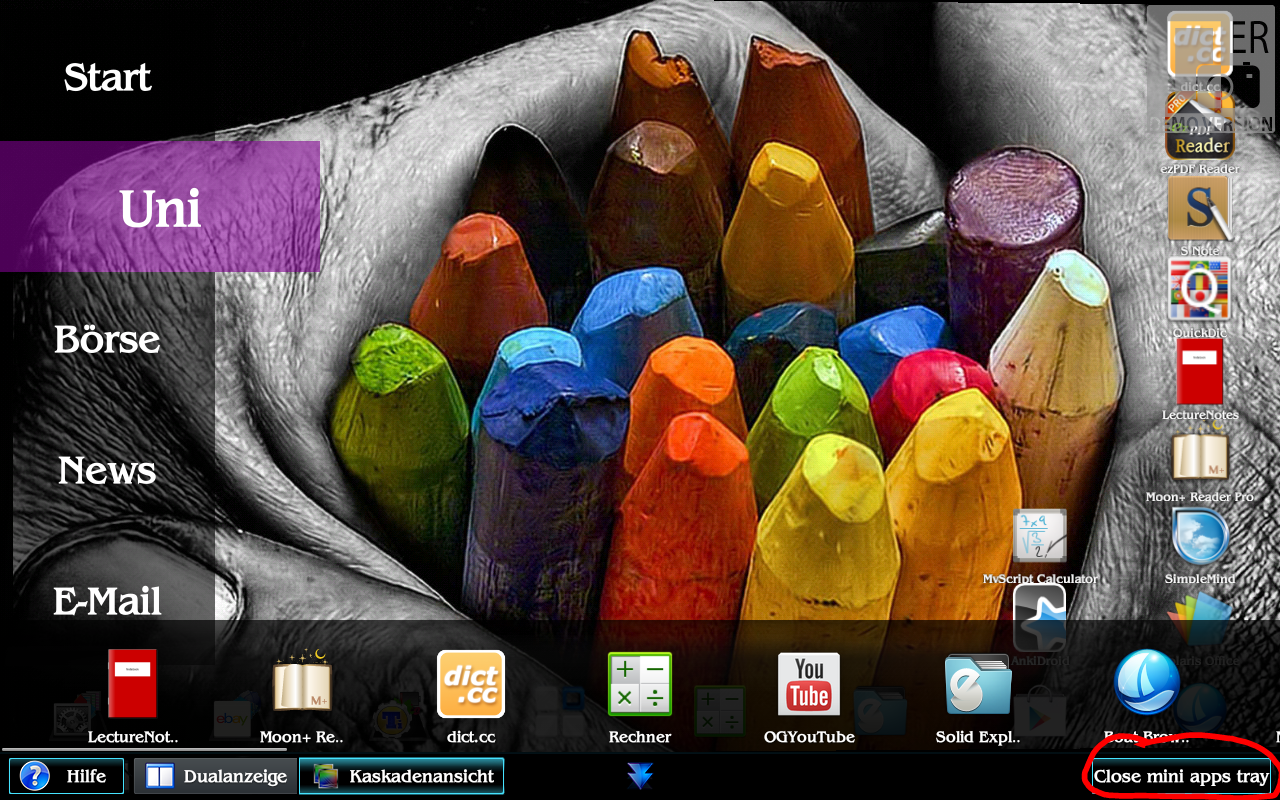
Task: Open the News tab
Action: [107, 470]
